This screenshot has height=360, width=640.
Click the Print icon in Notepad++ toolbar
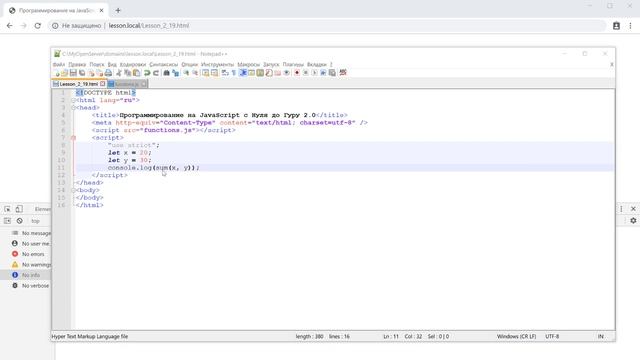point(108,73)
